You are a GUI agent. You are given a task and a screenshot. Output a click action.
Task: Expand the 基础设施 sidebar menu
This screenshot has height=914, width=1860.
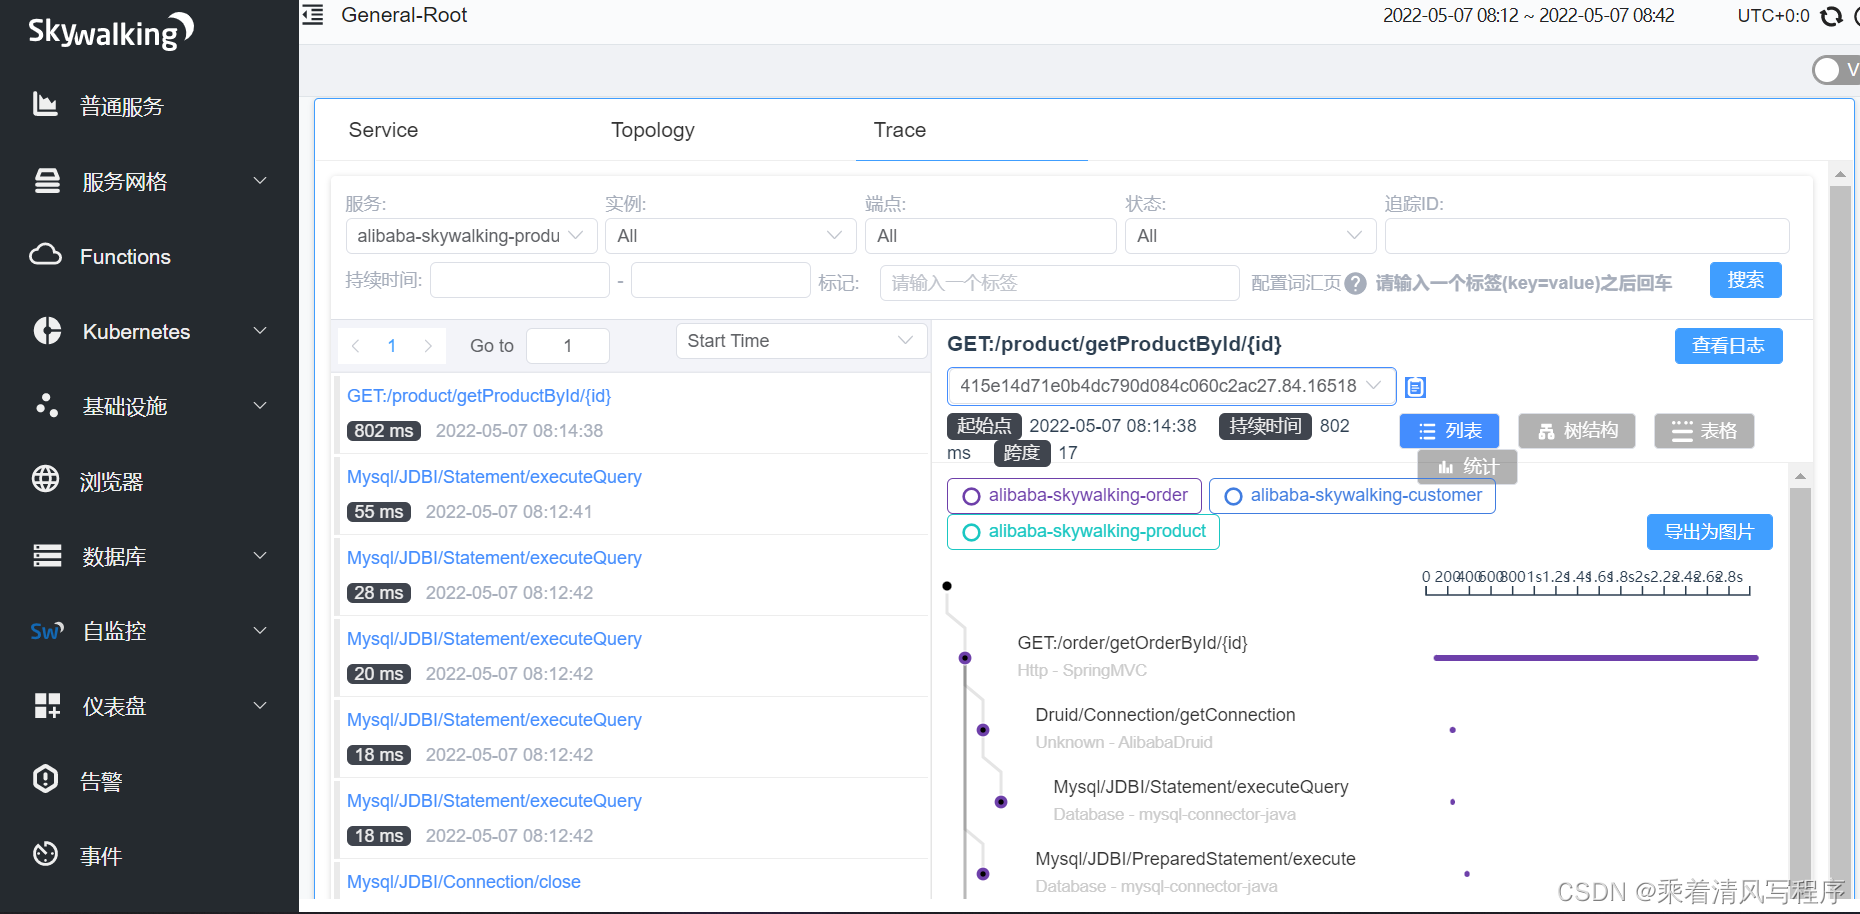260,406
